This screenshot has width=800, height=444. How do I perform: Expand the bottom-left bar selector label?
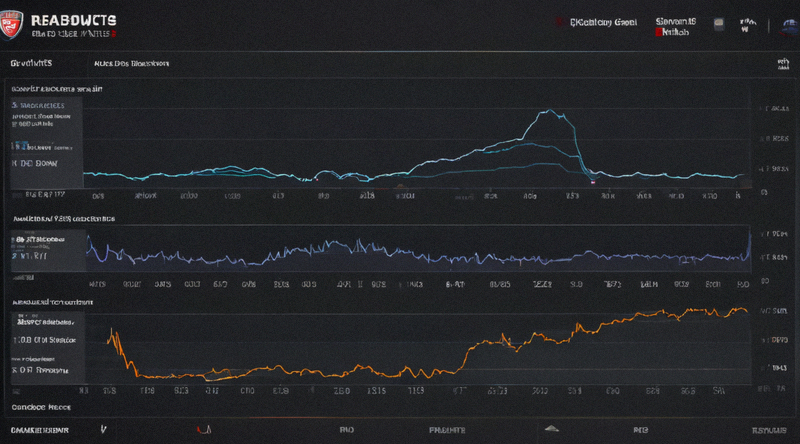click(x=40, y=430)
